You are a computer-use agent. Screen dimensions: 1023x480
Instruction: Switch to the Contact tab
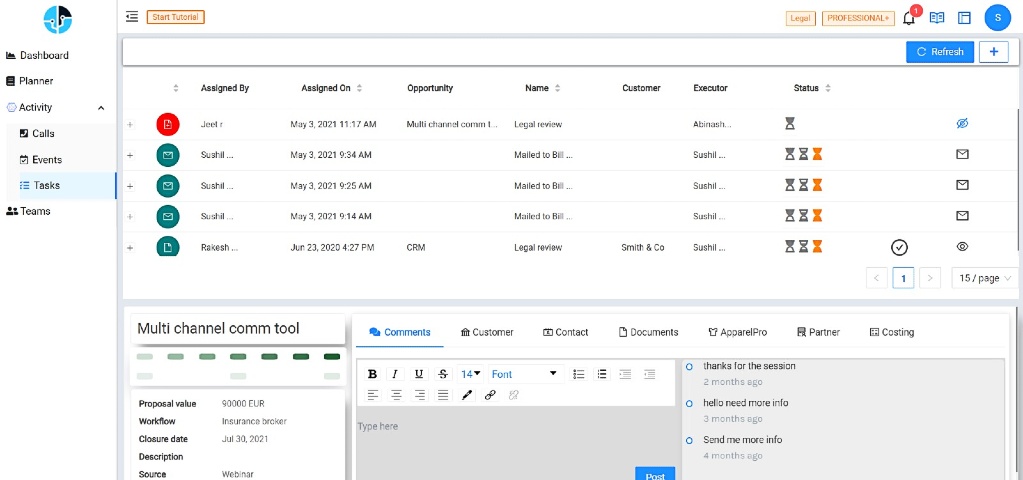(x=566, y=332)
